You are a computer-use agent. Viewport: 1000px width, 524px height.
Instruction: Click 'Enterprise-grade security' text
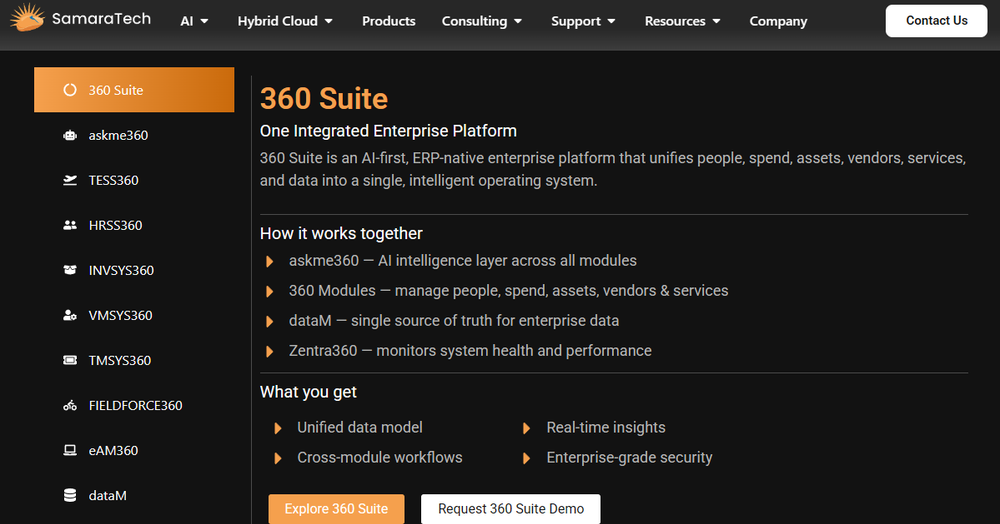629,458
